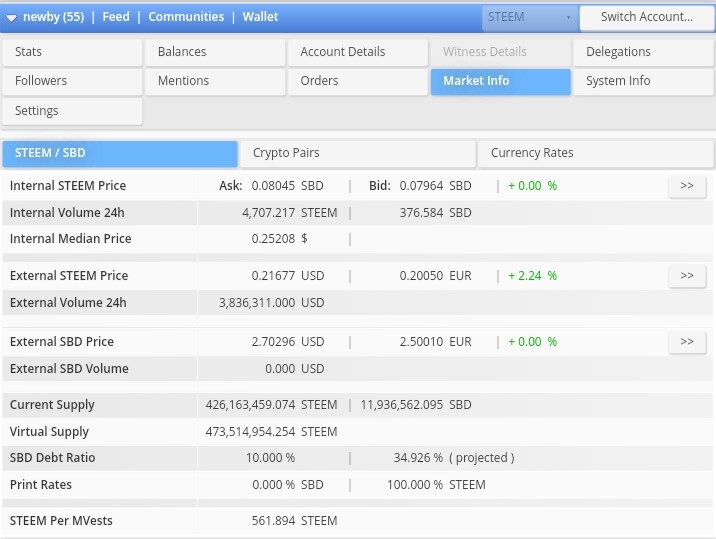Click the SBD Debt Ratio 10.000 %

[x=270, y=458]
